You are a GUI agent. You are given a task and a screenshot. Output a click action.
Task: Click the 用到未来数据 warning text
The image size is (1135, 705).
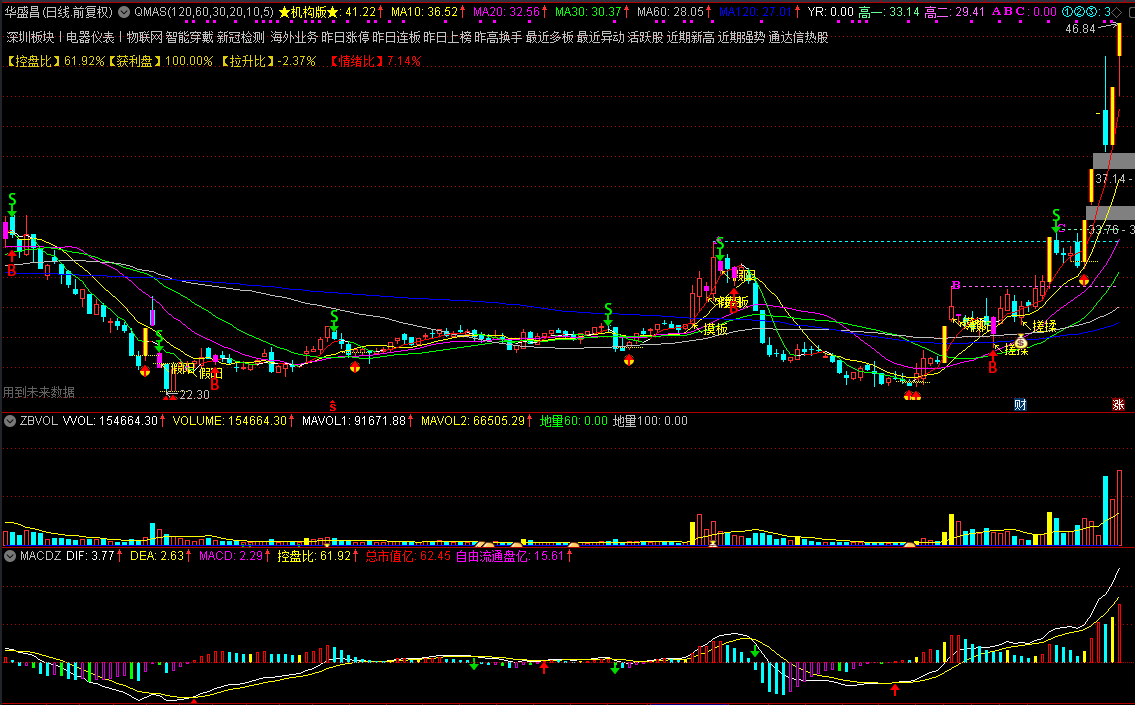(x=39, y=392)
